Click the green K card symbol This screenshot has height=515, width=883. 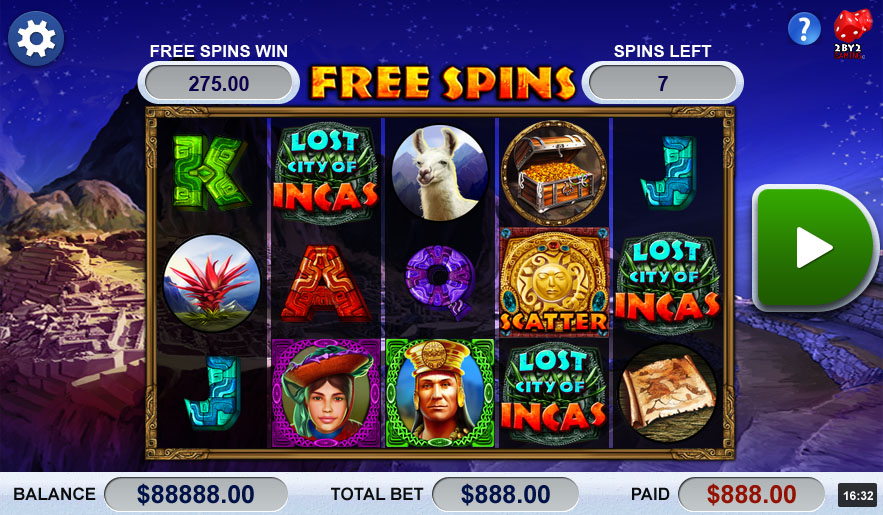211,172
